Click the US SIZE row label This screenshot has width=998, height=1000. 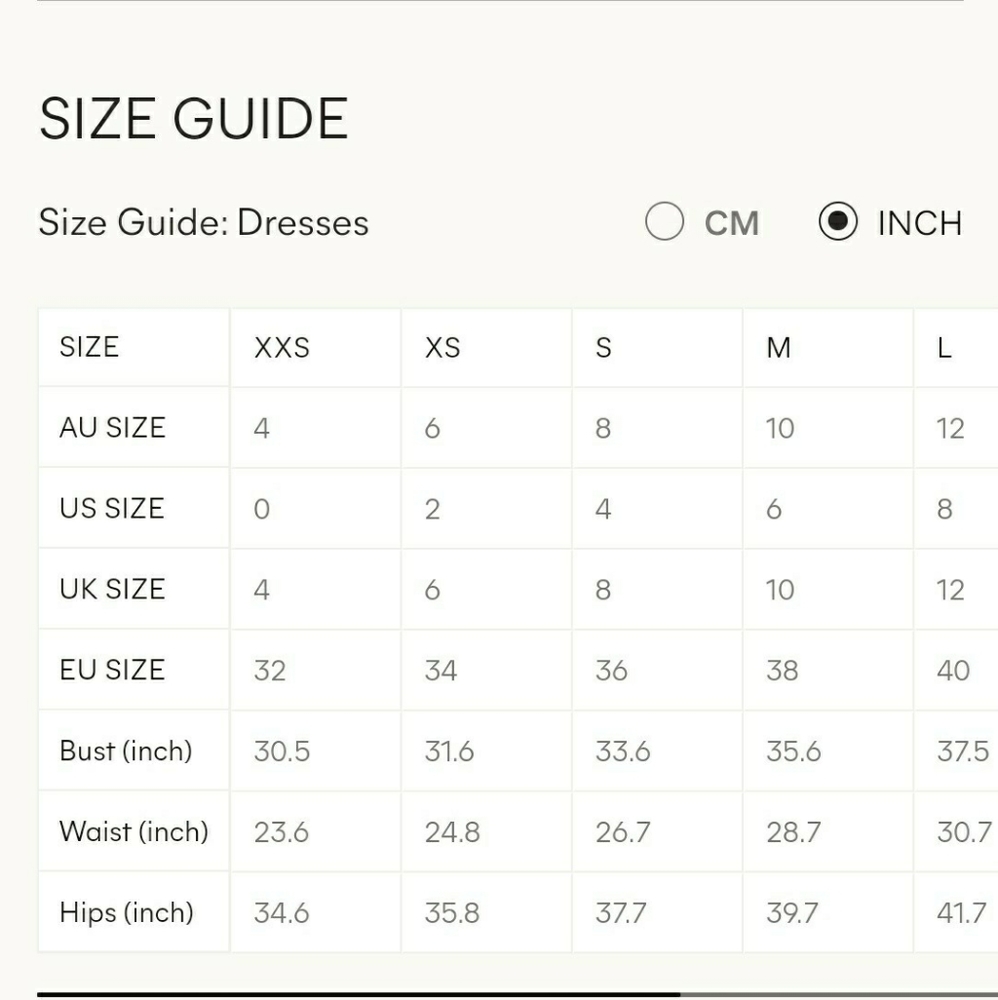click(x=112, y=508)
